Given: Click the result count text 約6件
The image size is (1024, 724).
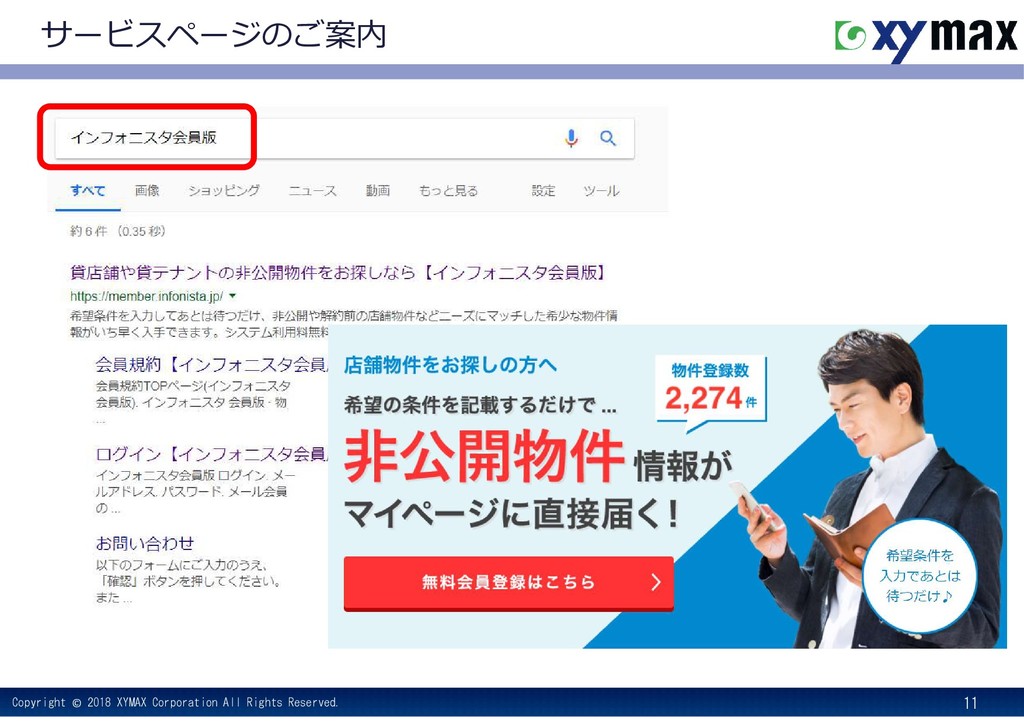Looking at the screenshot, I should click(118, 232).
